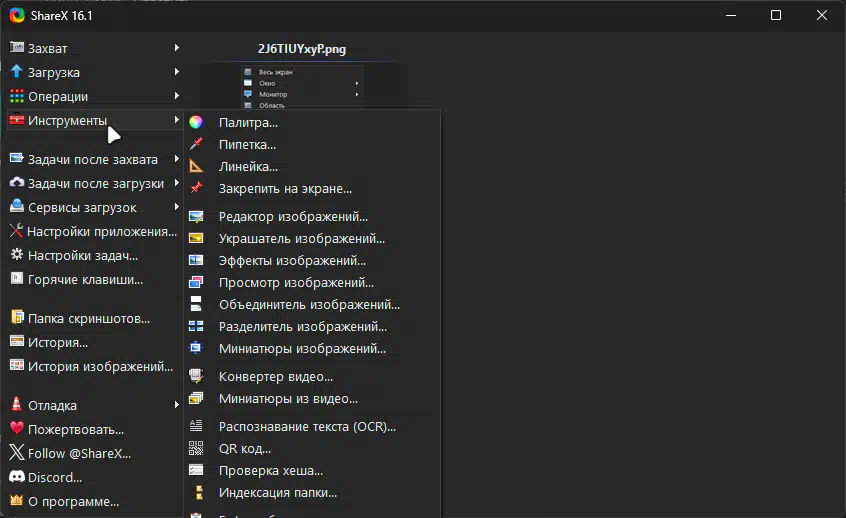Viewport: 846px width, 518px height.
Task: Click the Discord logo icon
Action: pos(17,477)
